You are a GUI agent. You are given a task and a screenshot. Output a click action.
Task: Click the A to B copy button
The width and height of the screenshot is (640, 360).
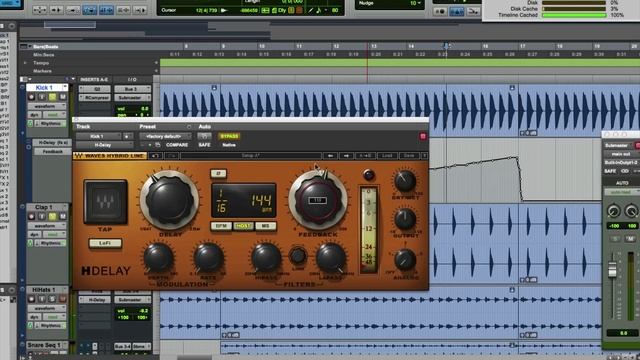point(365,156)
